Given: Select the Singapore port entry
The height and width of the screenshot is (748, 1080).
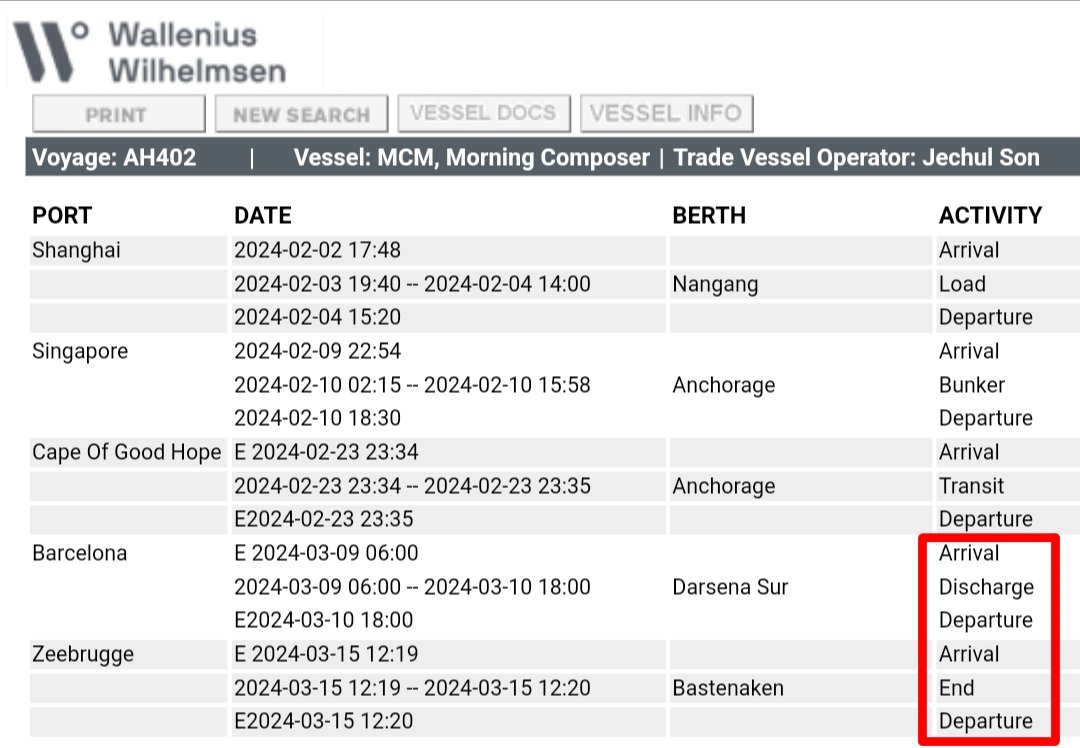Looking at the screenshot, I should [80, 351].
